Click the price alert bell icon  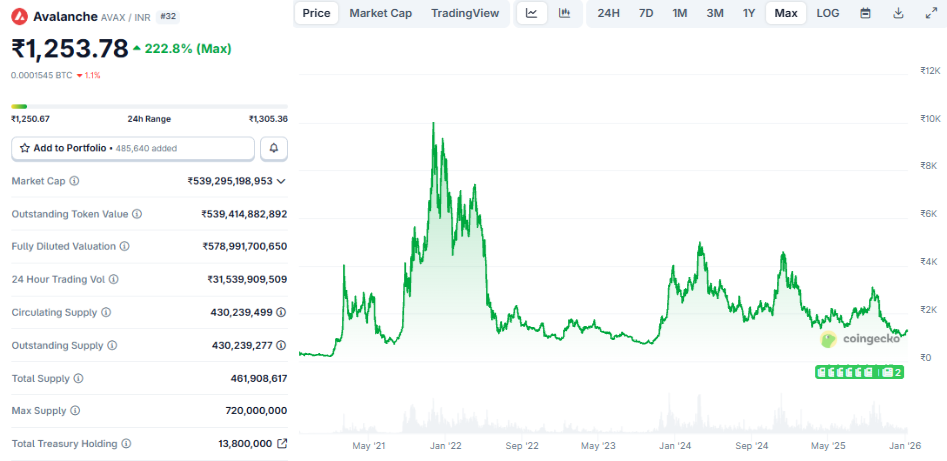pos(274,148)
